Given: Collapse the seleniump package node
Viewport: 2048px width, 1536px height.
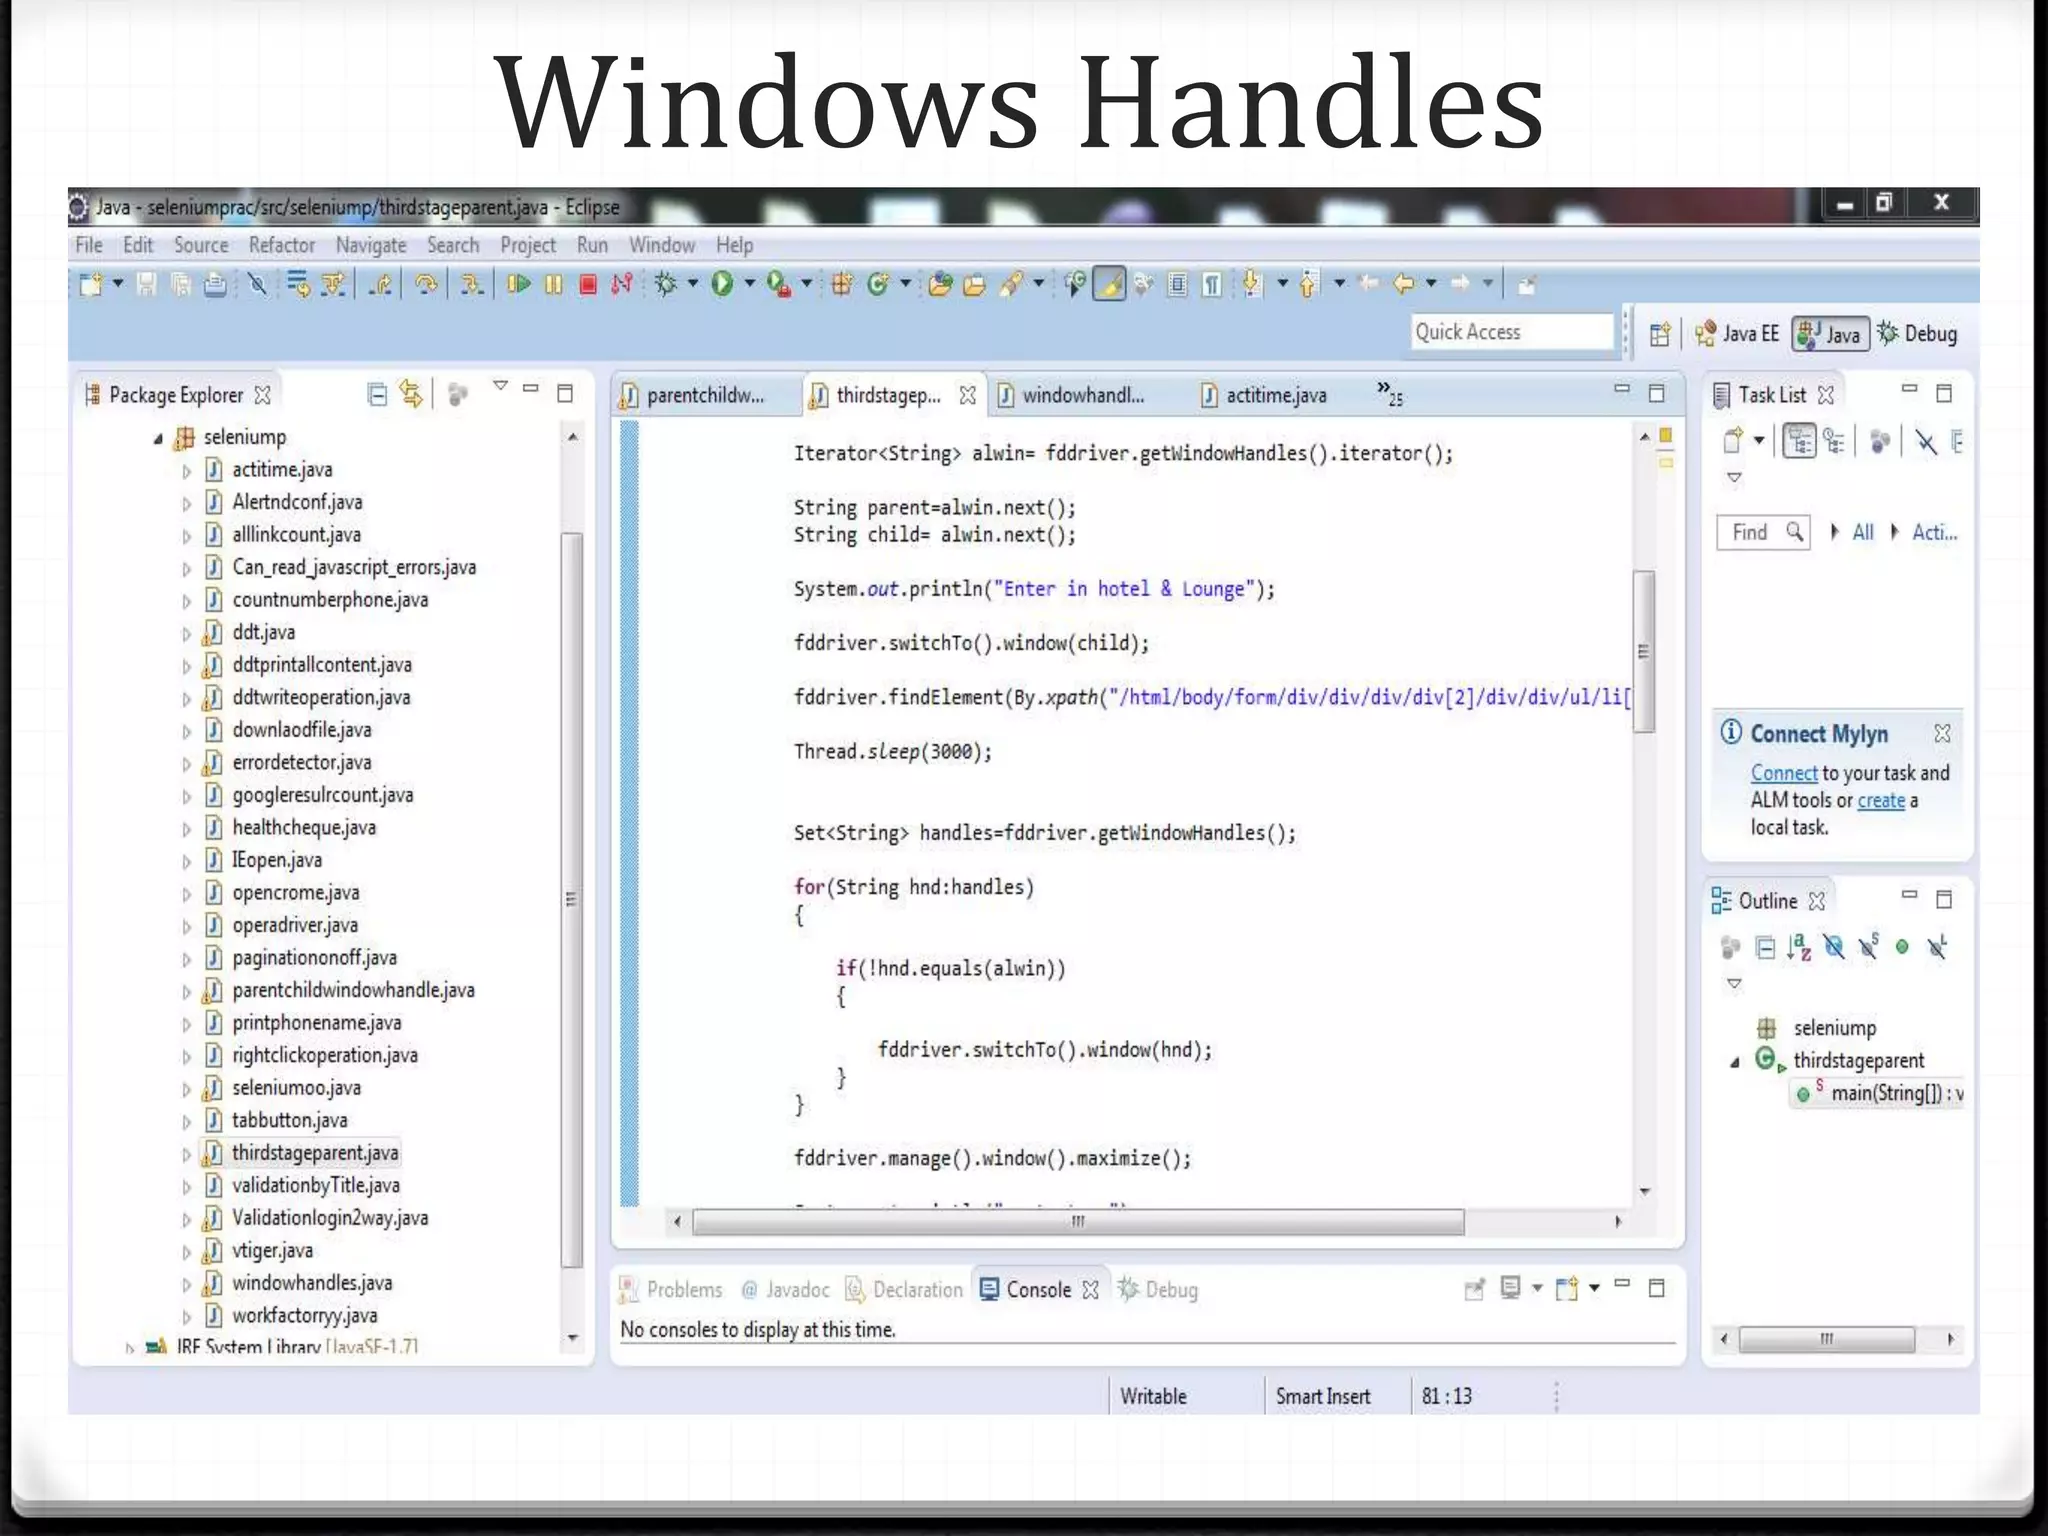Looking at the screenshot, I should pyautogui.click(x=158, y=438).
